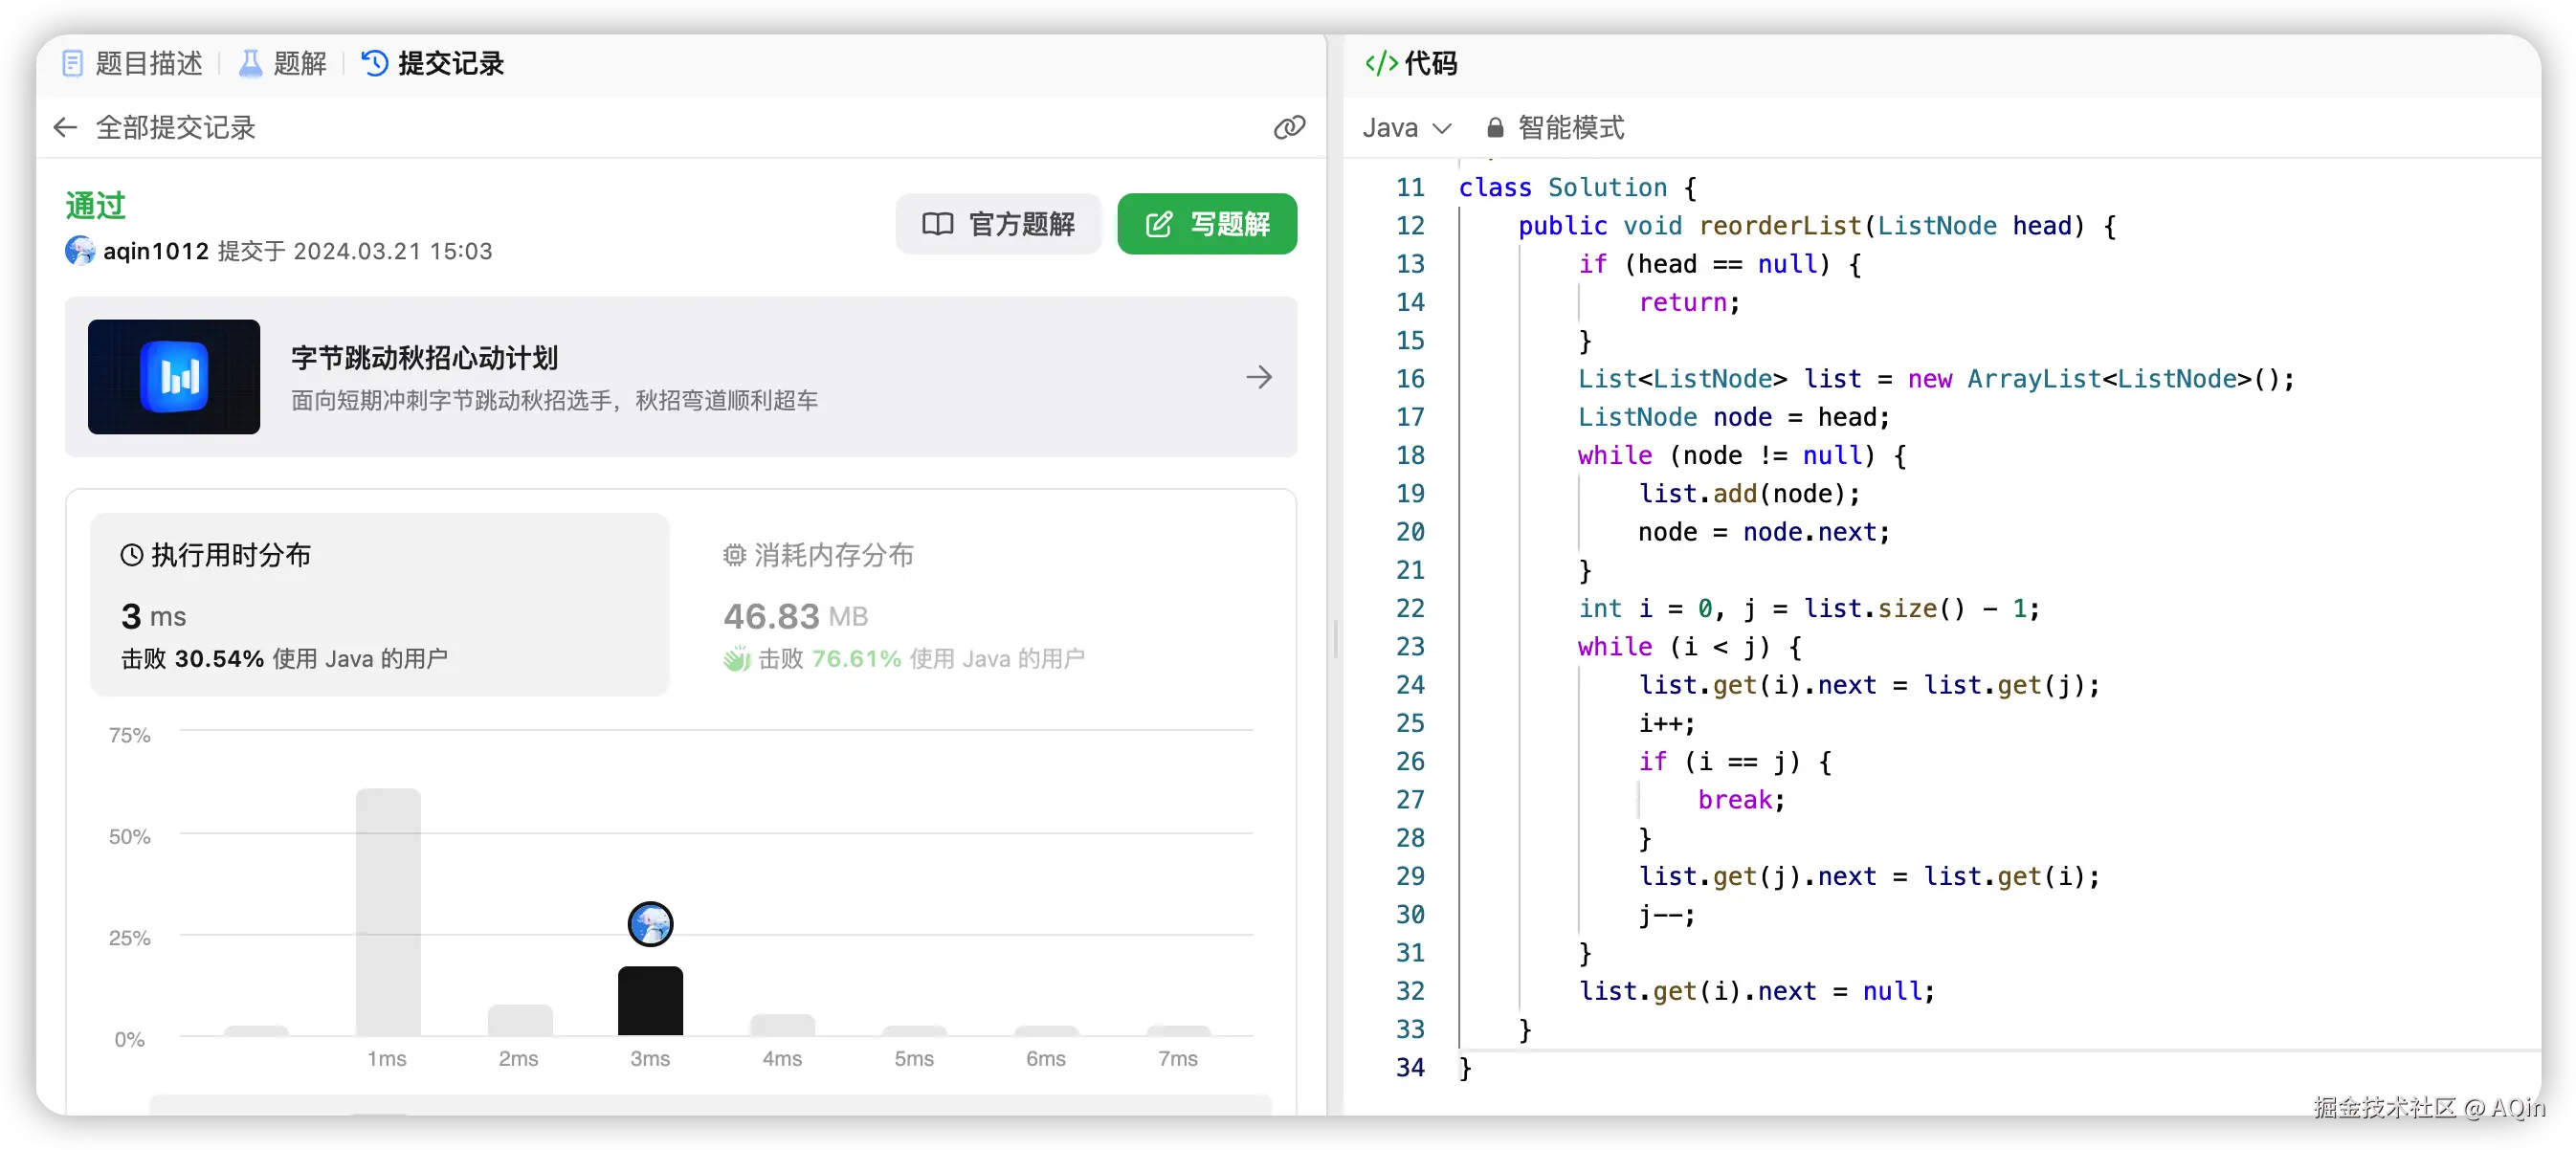Click the 官方题解 button
This screenshot has width=2576, height=1150.
pyautogui.click(x=998, y=224)
